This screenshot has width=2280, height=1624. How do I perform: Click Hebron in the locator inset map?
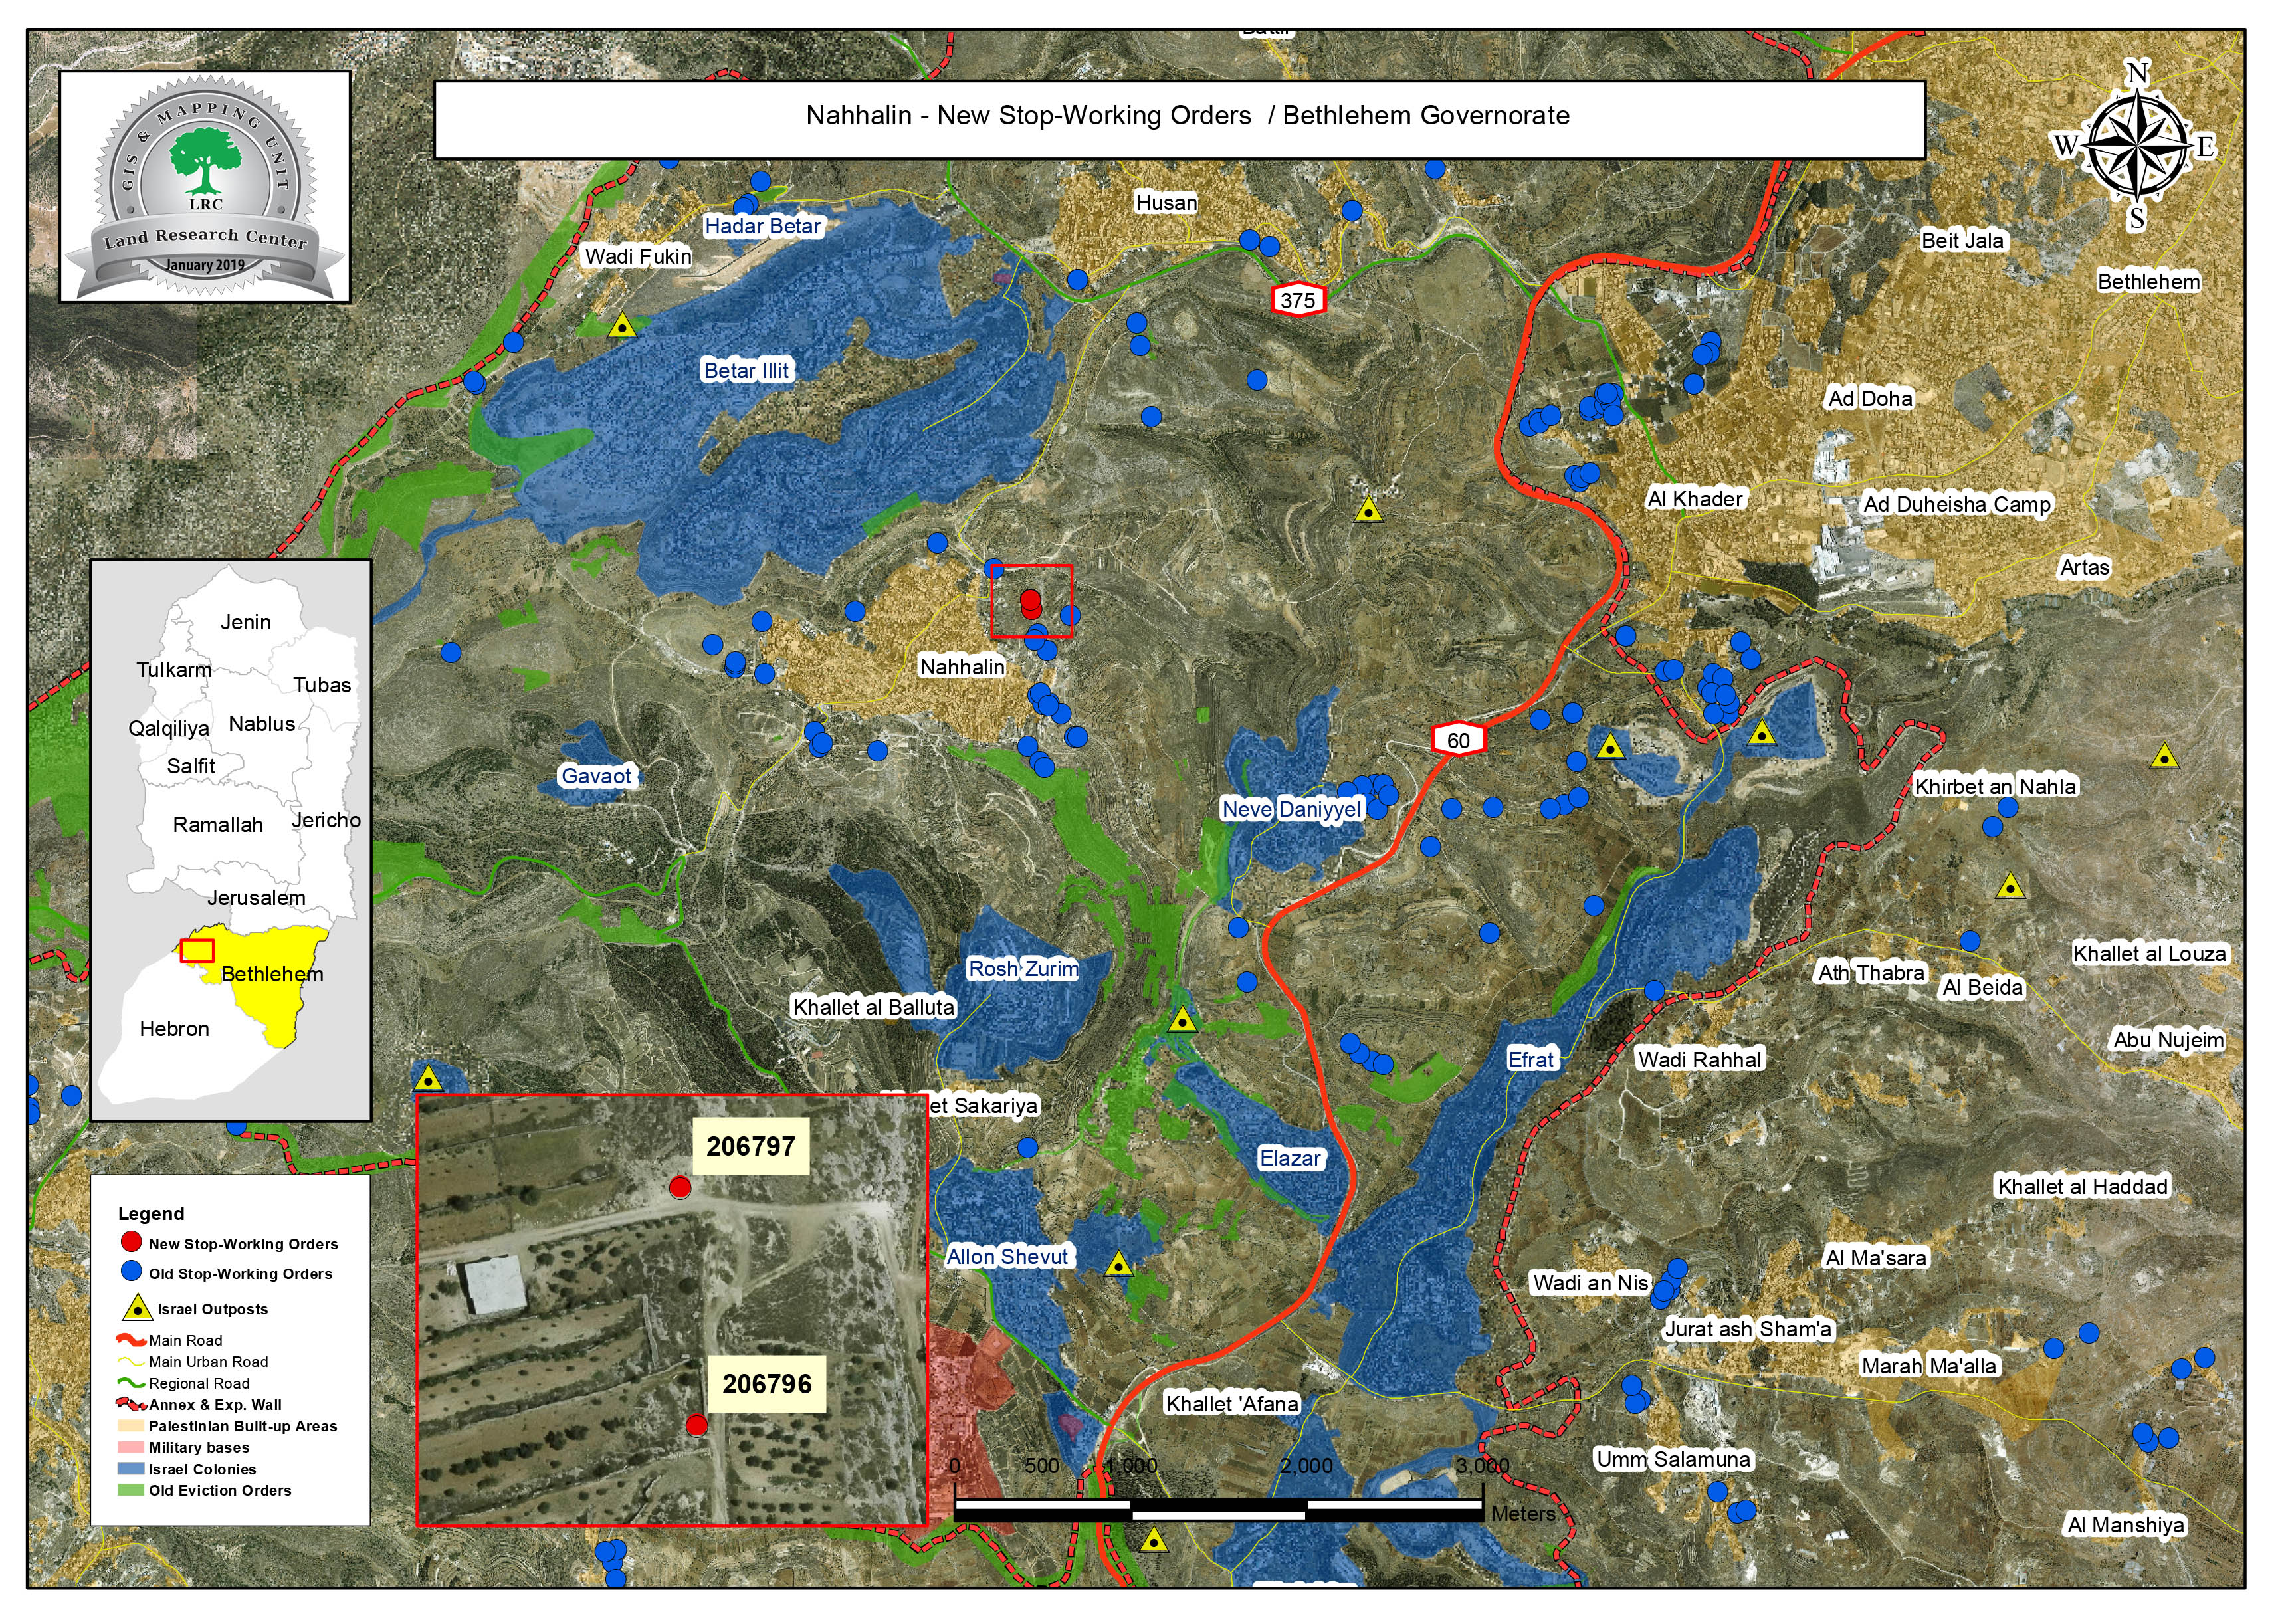point(174,1029)
